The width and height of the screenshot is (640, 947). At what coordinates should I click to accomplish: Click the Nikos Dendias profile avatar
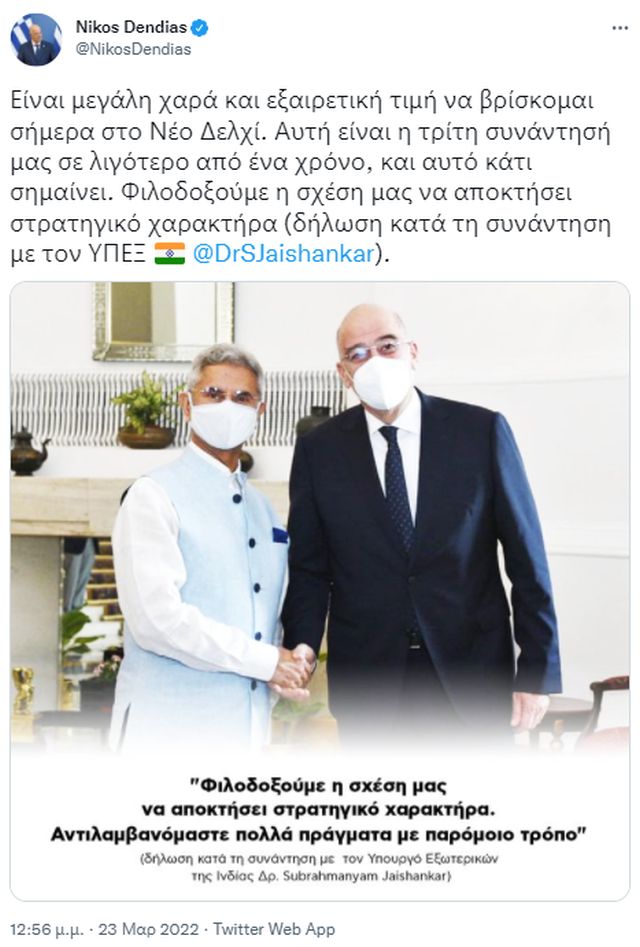pyautogui.click(x=36, y=39)
